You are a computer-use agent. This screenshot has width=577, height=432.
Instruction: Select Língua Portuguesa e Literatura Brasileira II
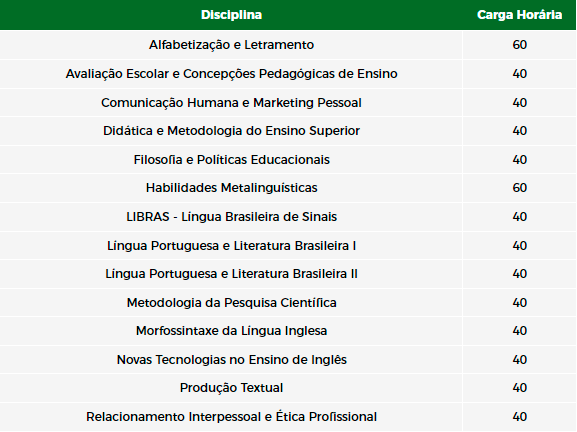[231, 274]
